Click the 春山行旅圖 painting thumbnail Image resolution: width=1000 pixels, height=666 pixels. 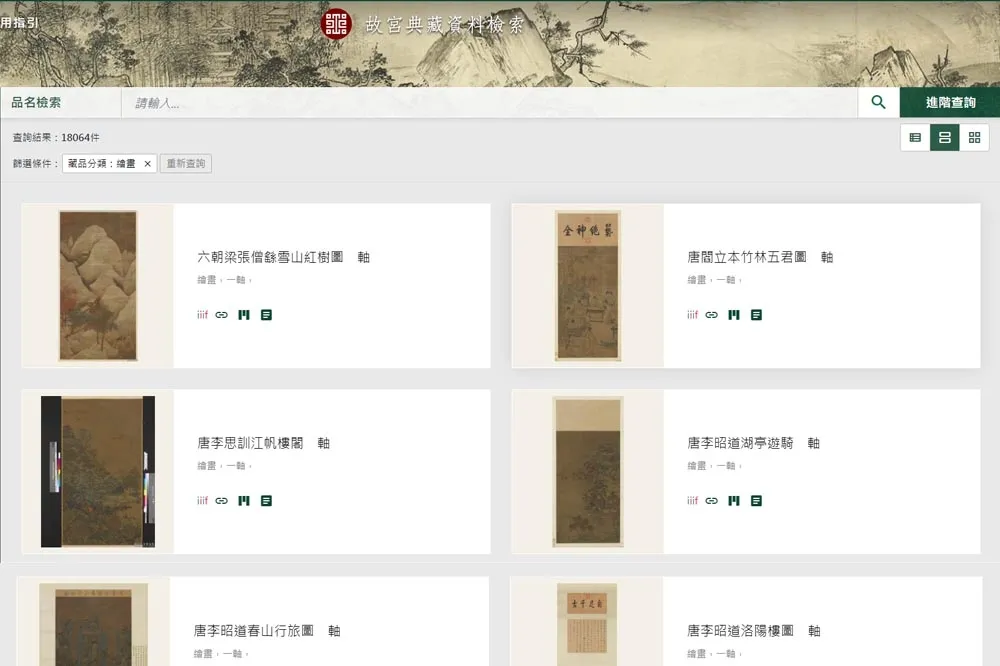pyautogui.click(x=93, y=625)
